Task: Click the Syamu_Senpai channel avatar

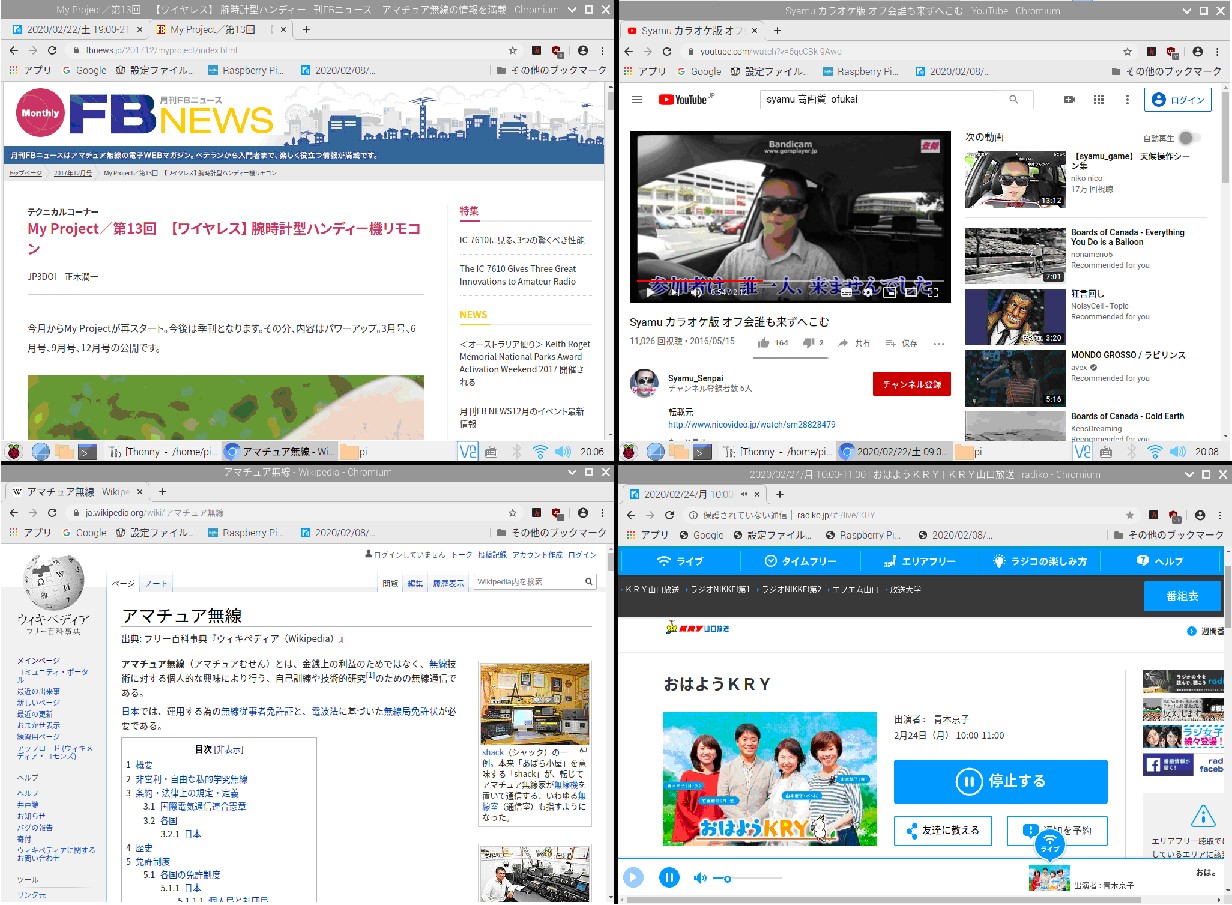Action: click(644, 383)
